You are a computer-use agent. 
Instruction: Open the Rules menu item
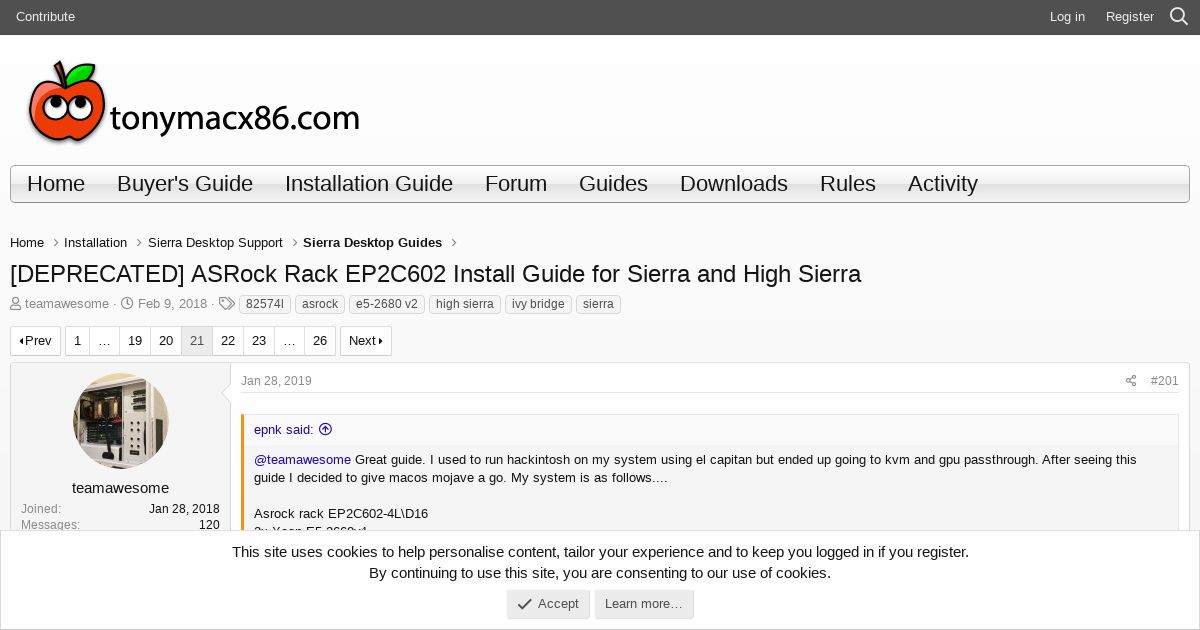[848, 184]
